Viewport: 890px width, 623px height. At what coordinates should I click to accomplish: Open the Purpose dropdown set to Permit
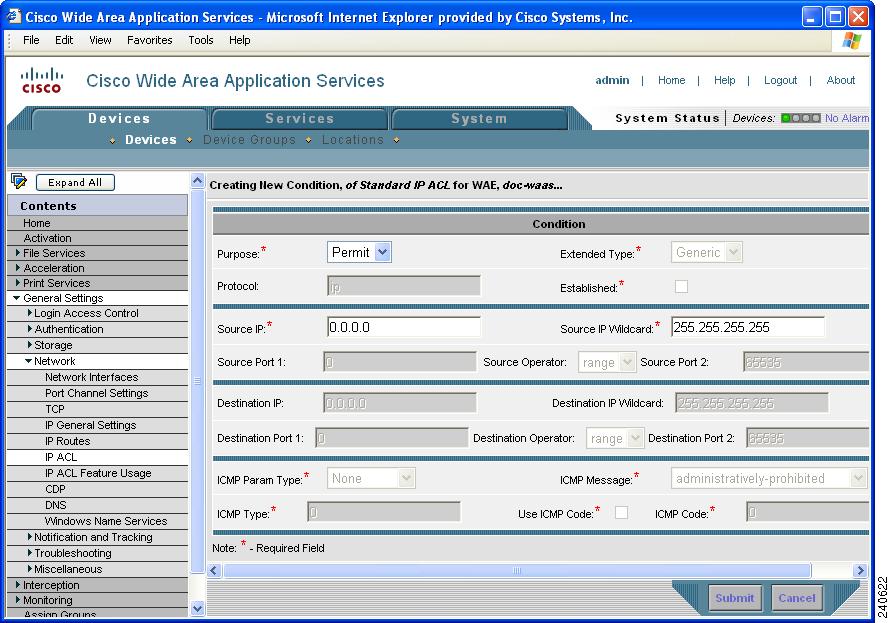(x=359, y=252)
